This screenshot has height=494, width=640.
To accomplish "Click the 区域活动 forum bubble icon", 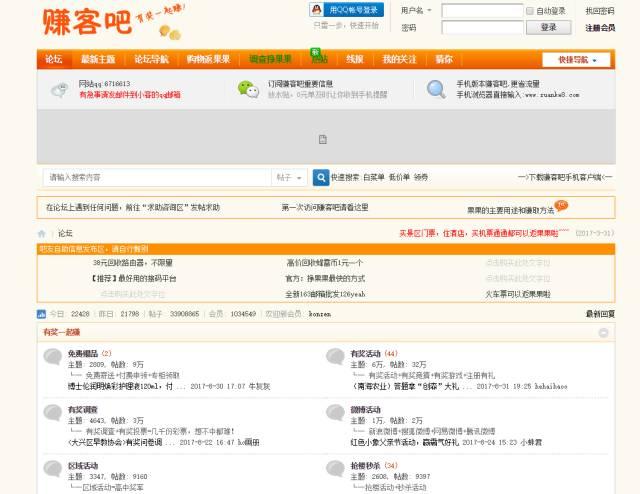I will tap(53, 468).
